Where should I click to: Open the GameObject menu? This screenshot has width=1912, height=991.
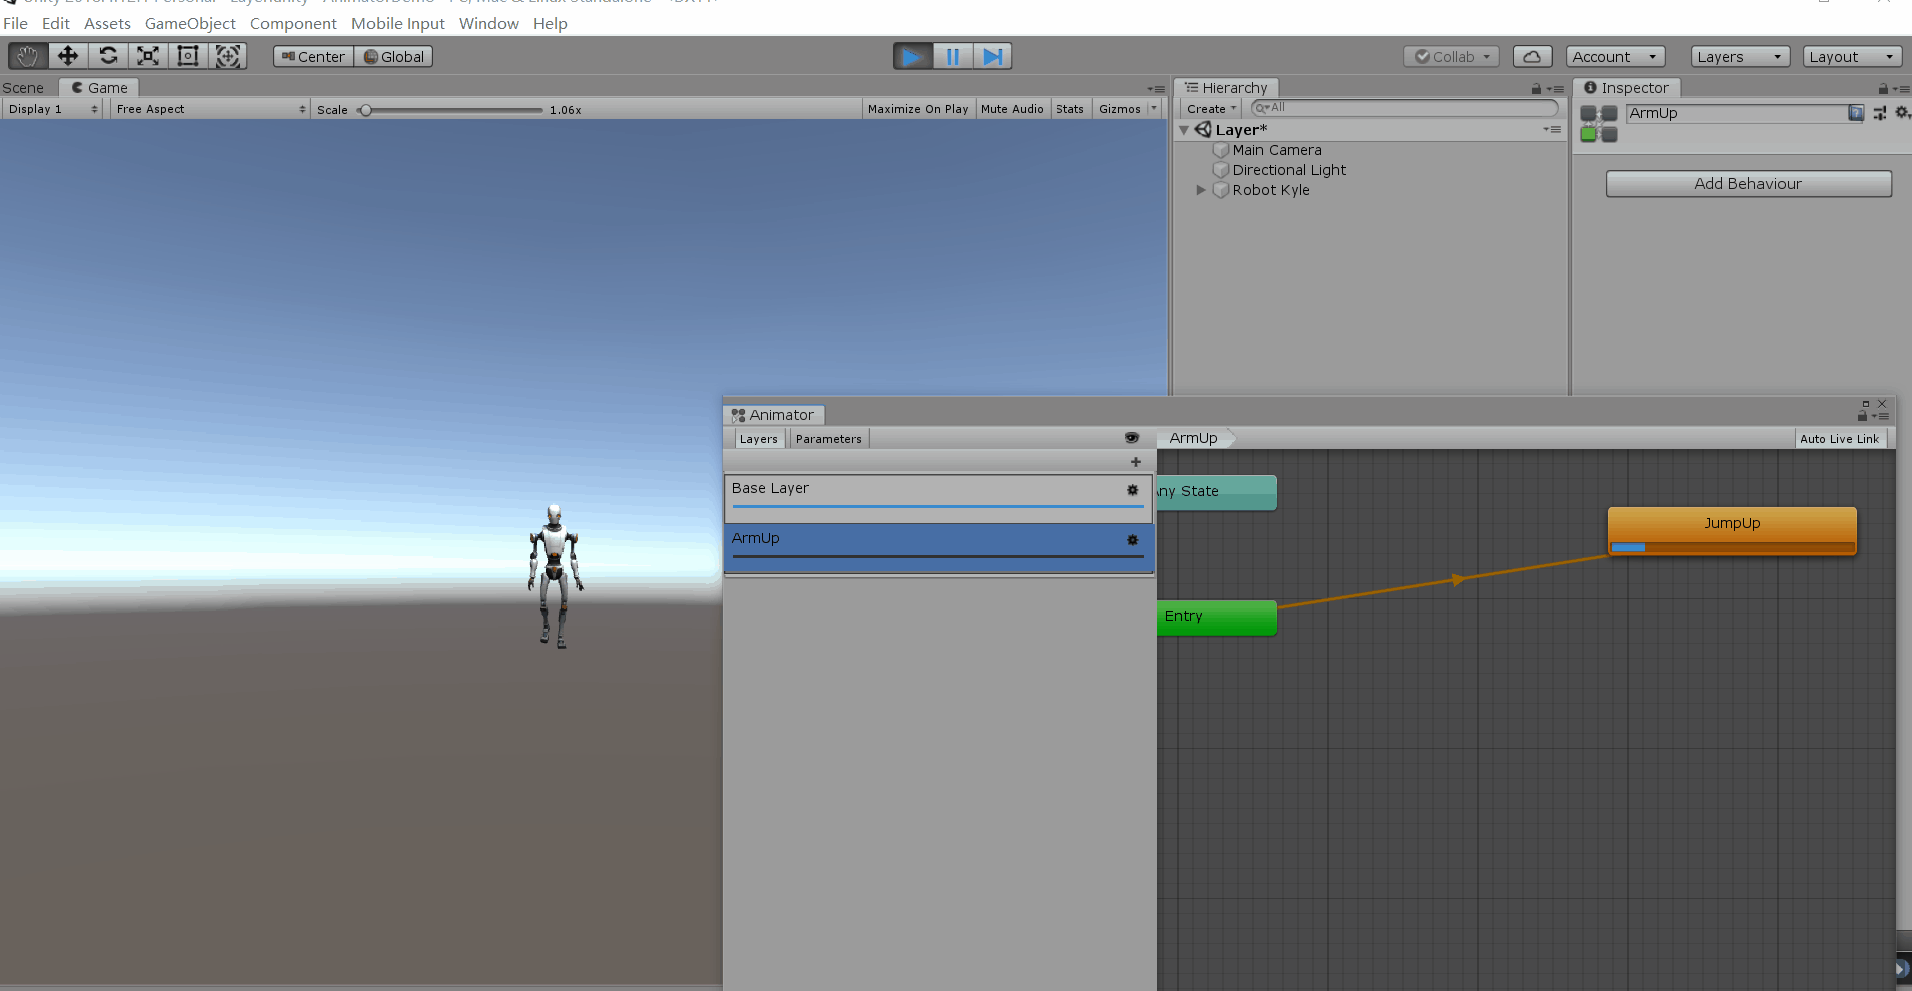(x=190, y=23)
